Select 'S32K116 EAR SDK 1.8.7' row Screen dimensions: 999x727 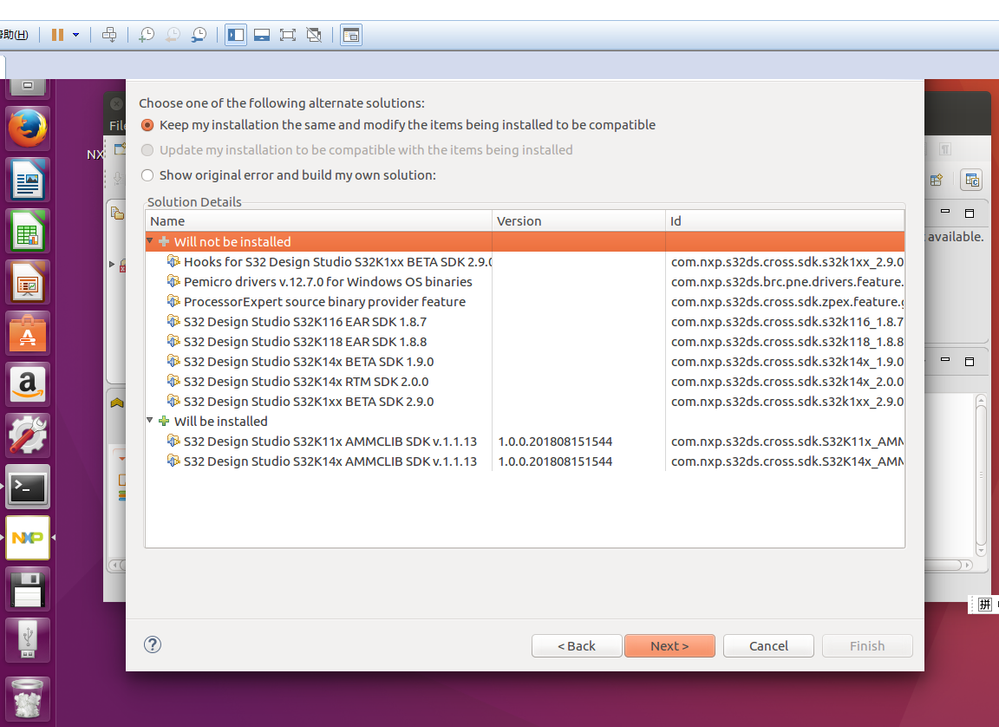[x=525, y=322]
